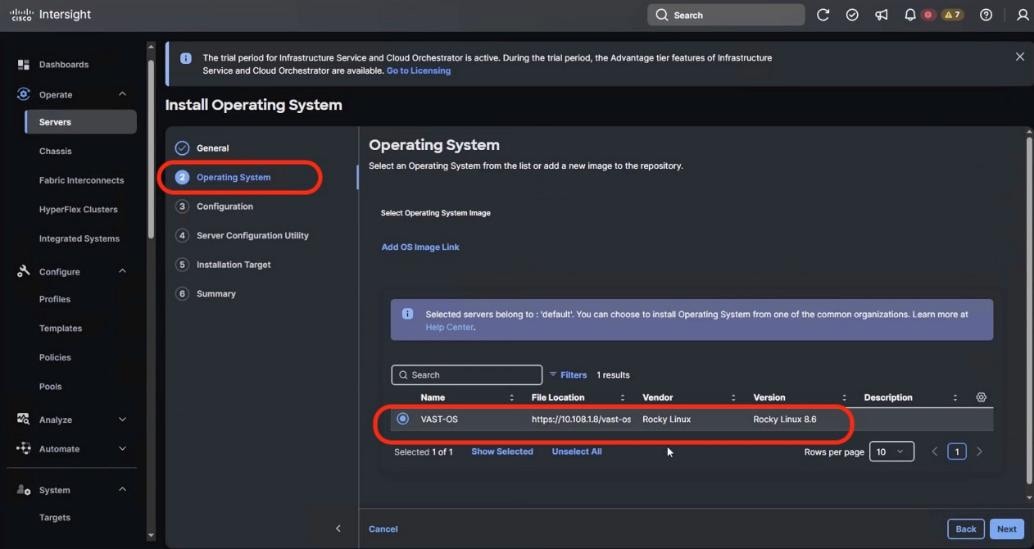Screen dimensions: 1034x549
Task: Go to Server Configuration Utility step
Action: [x=242, y=235]
